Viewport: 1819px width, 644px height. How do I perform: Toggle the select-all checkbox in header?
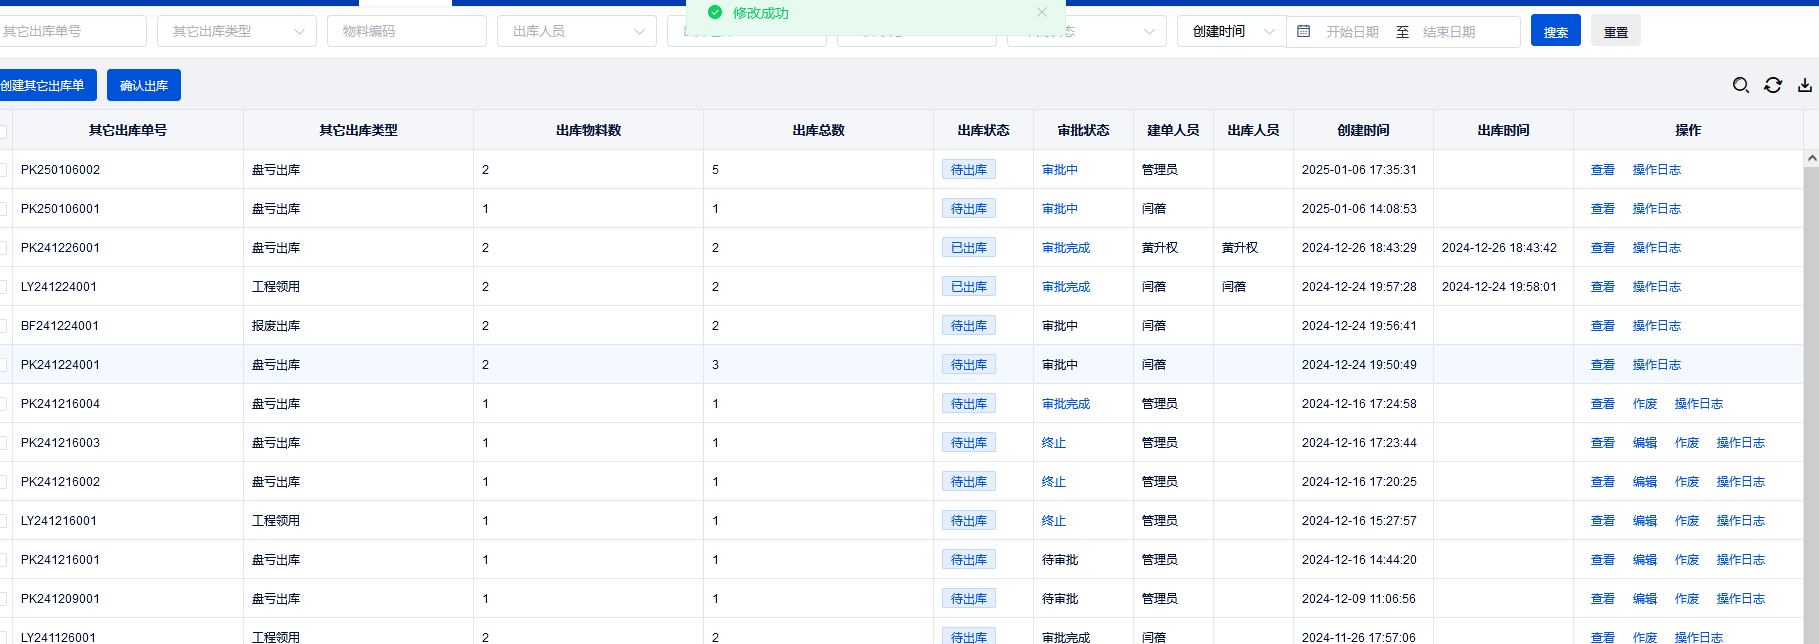[x=3, y=131]
